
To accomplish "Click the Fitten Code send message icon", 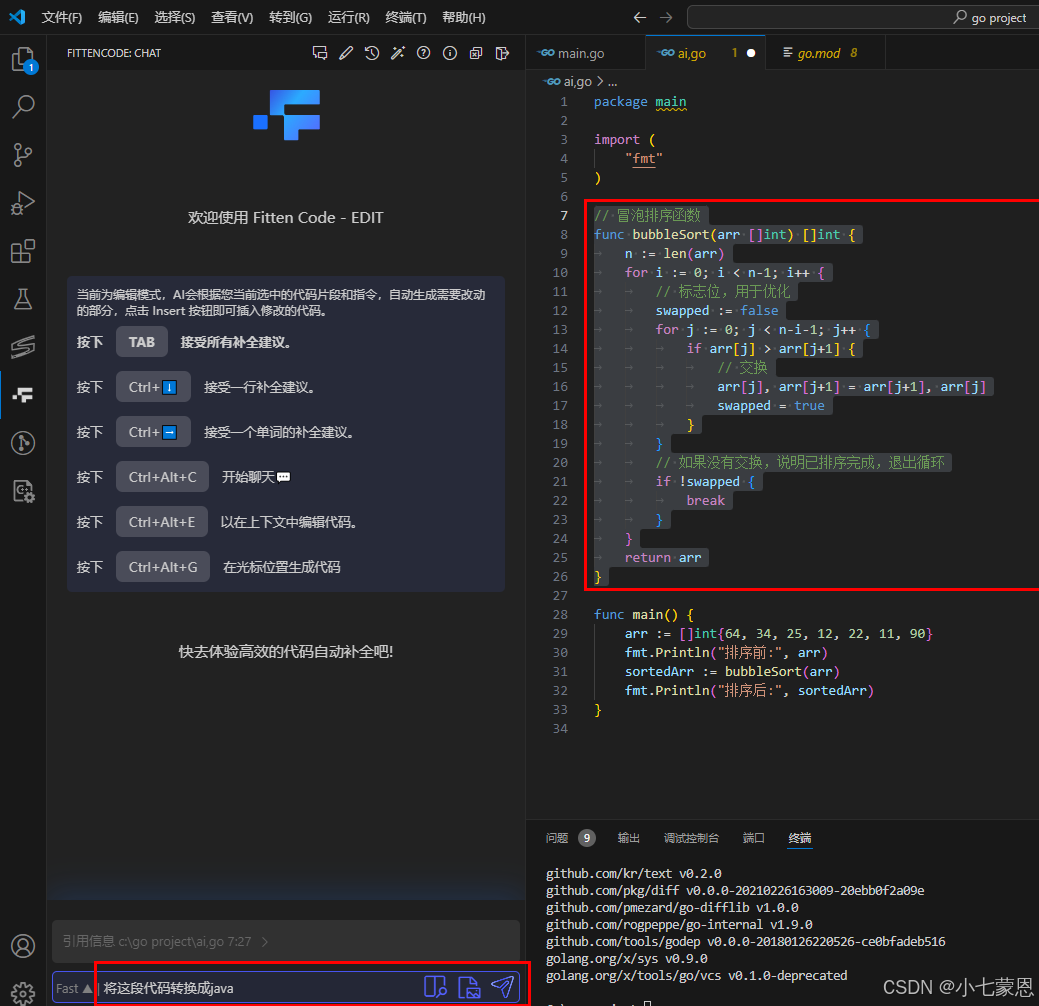I will pyautogui.click(x=503, y=987).
